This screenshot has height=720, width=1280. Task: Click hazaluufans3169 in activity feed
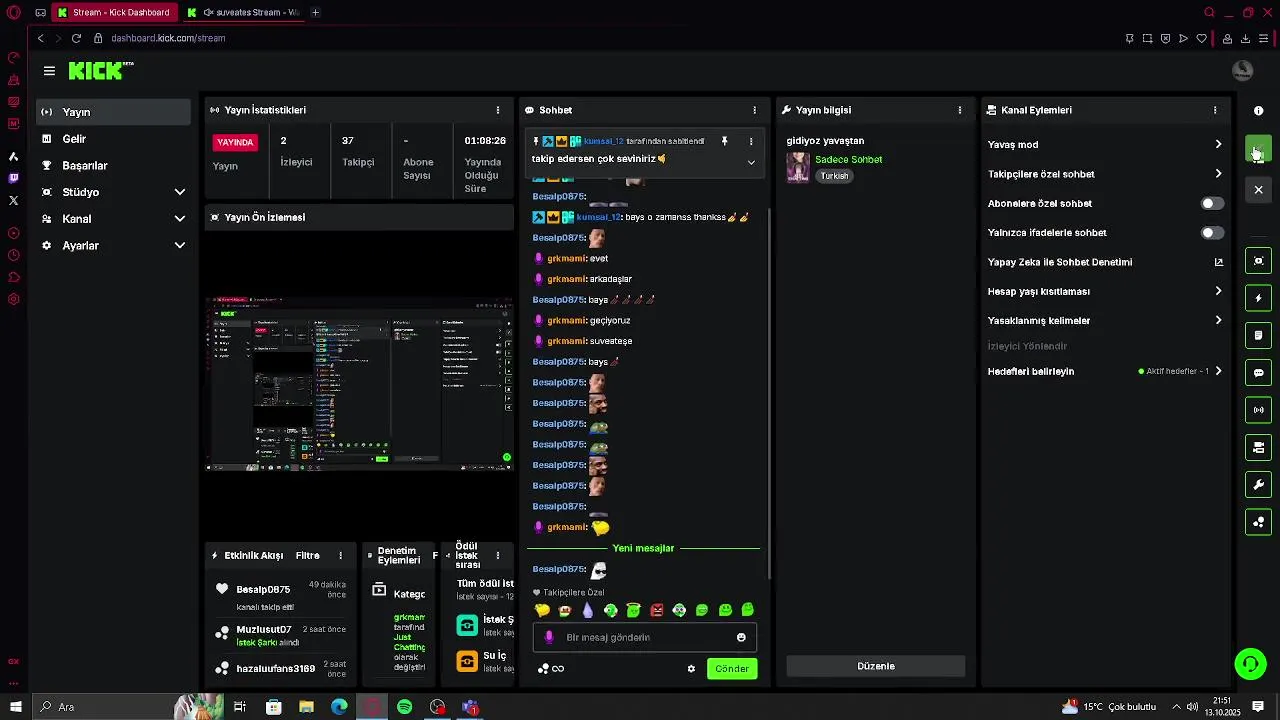point(276,668)
